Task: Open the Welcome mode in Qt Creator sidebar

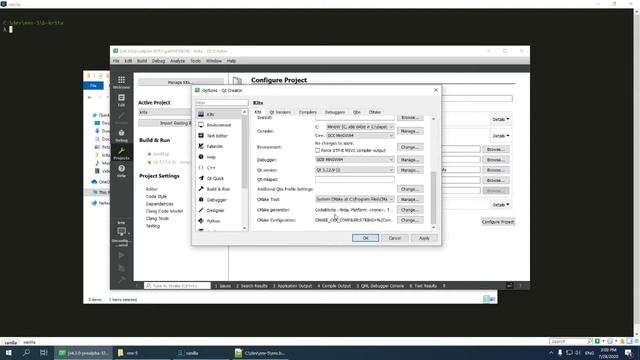Action: coord(121,82)
